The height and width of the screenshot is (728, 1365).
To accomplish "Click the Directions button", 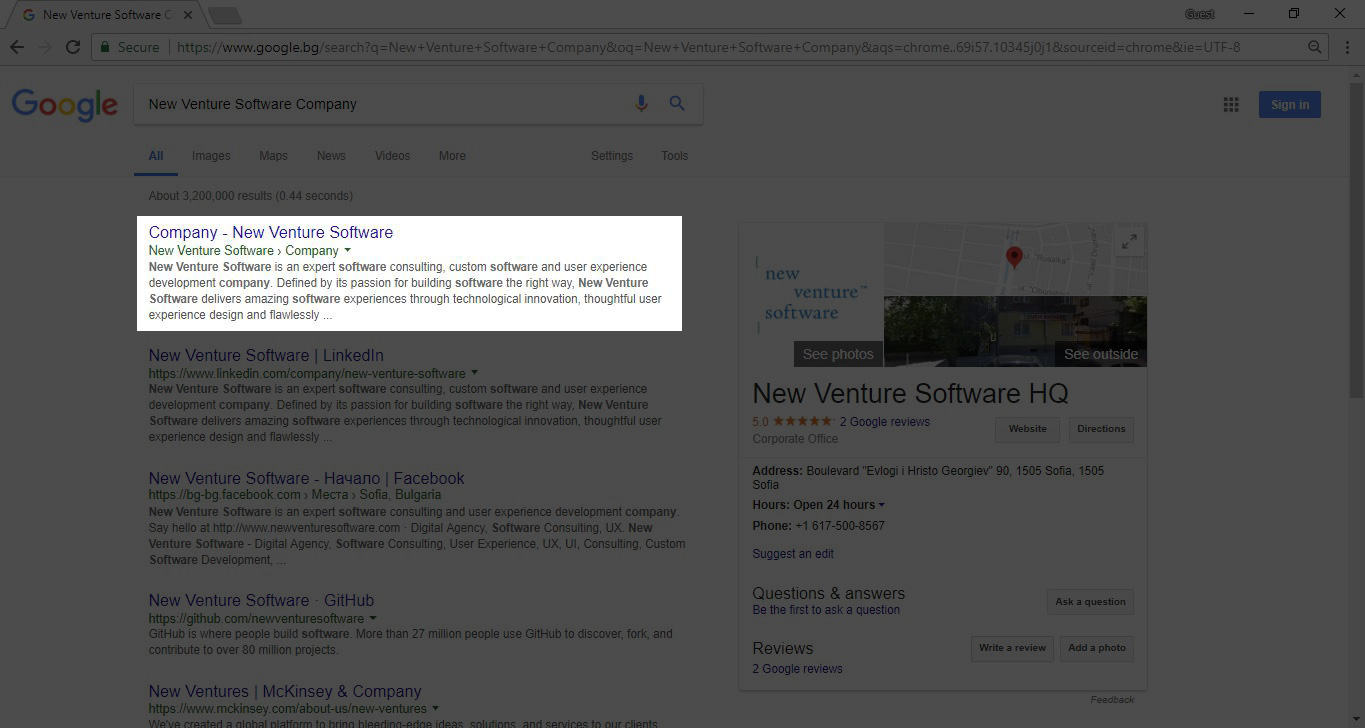I will click(x=1101, y=429).
